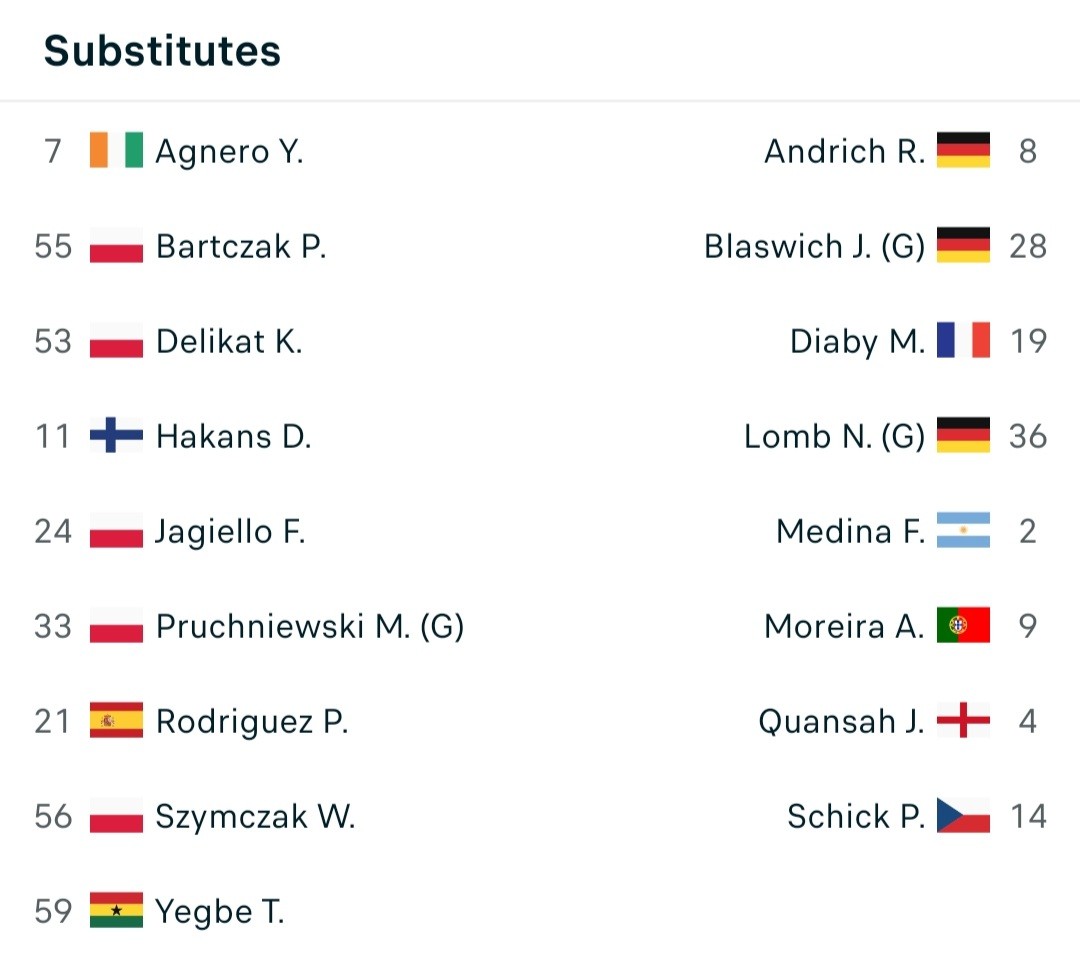Viewport: 1080px width, 963px height.
Task: Open player Bartczak P. profile
Action: point(241,247)
